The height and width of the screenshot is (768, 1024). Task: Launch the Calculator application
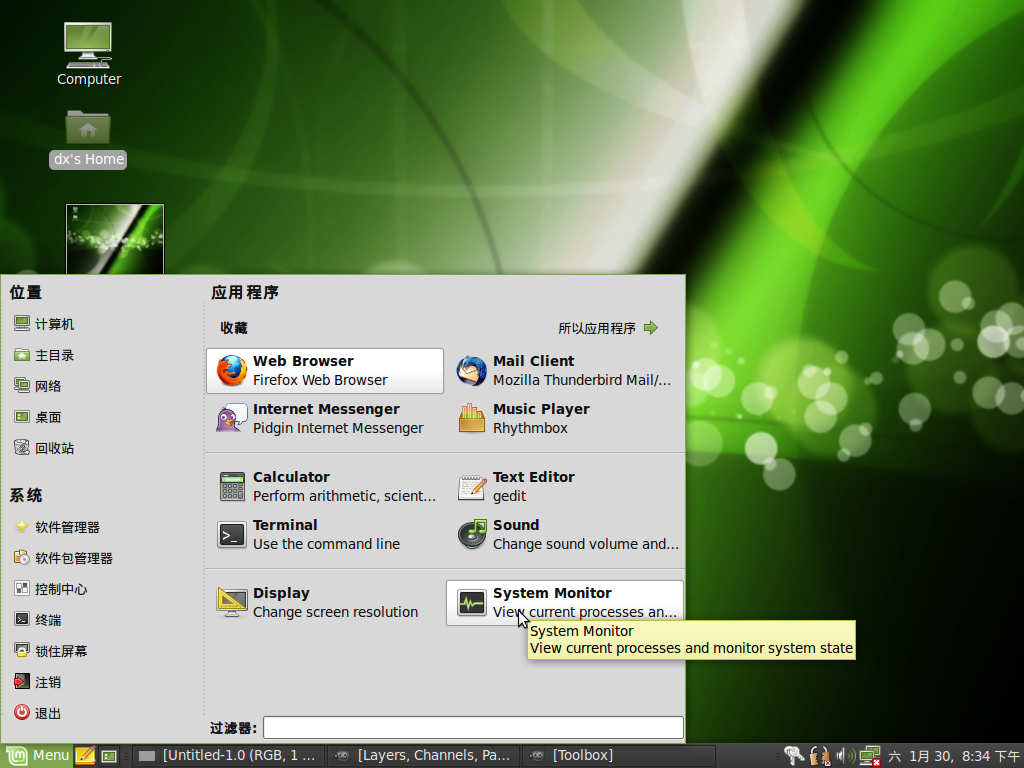coord(322,486)
